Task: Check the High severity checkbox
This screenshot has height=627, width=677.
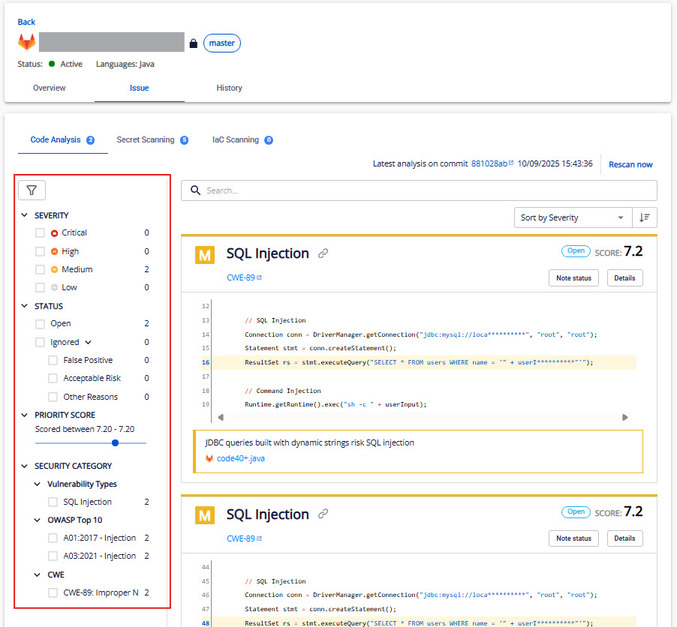Action: [40, 251]
